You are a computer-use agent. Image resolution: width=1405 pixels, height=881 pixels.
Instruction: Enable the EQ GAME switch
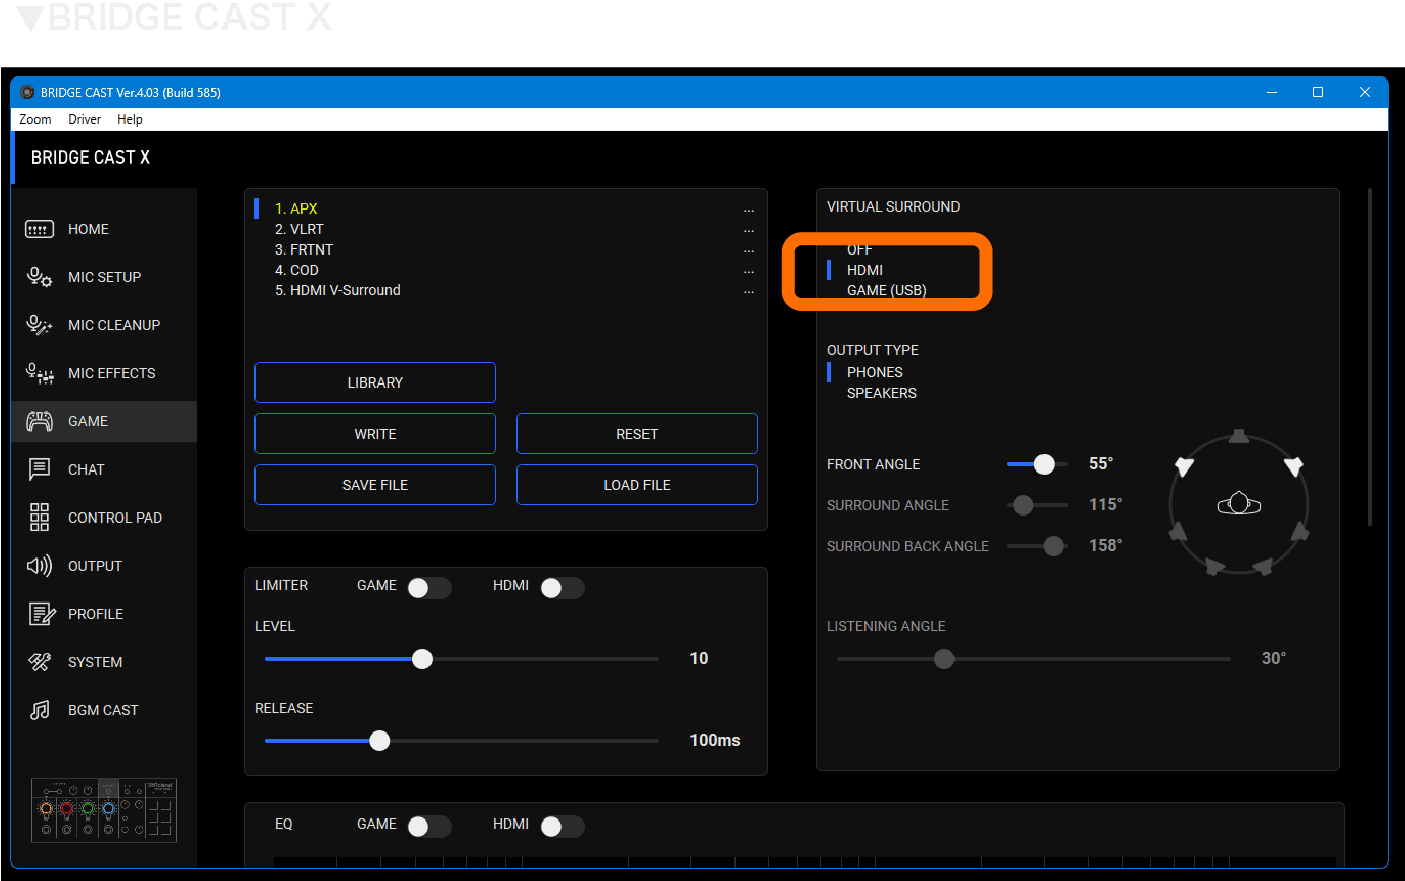coord(429,826)
